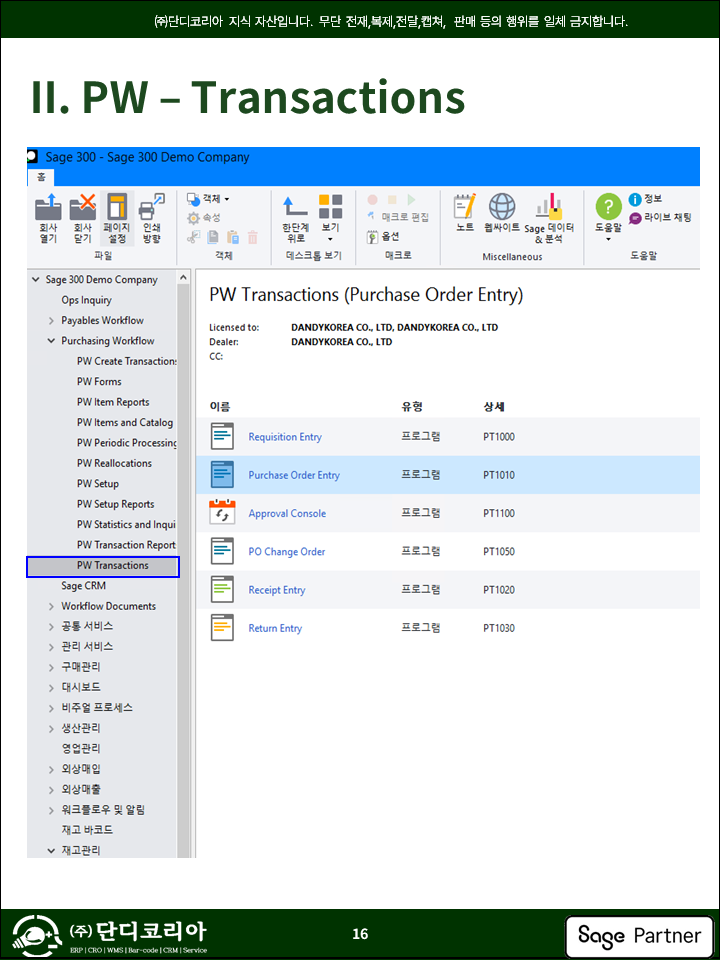Open PO Change Order link
This screenshot has width=720, height=960.
[x=287, y=552]
